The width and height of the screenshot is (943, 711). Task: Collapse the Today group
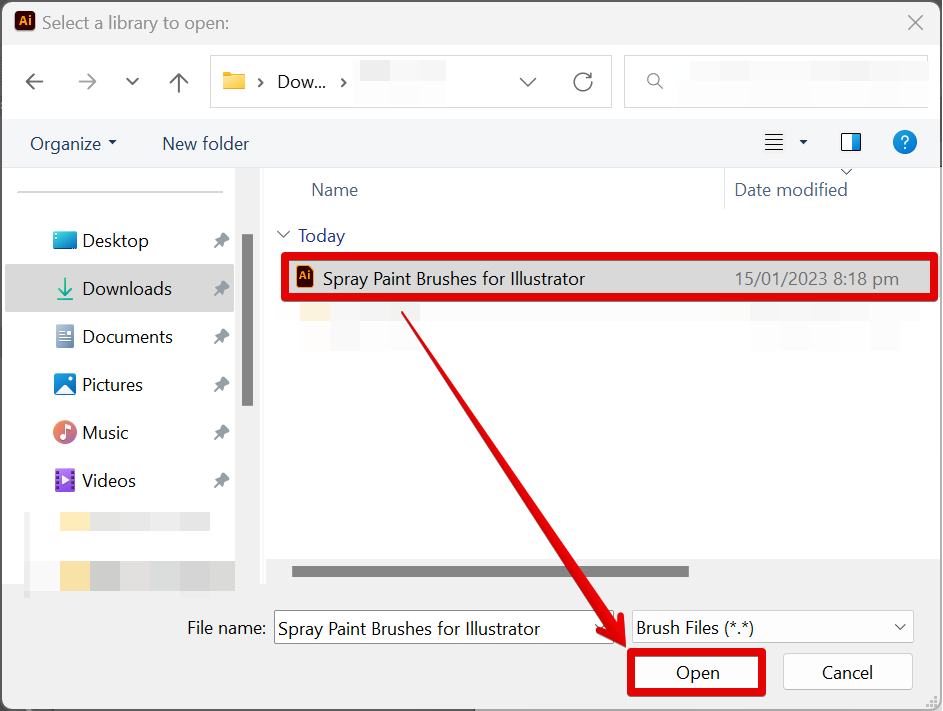click(283, 234)
